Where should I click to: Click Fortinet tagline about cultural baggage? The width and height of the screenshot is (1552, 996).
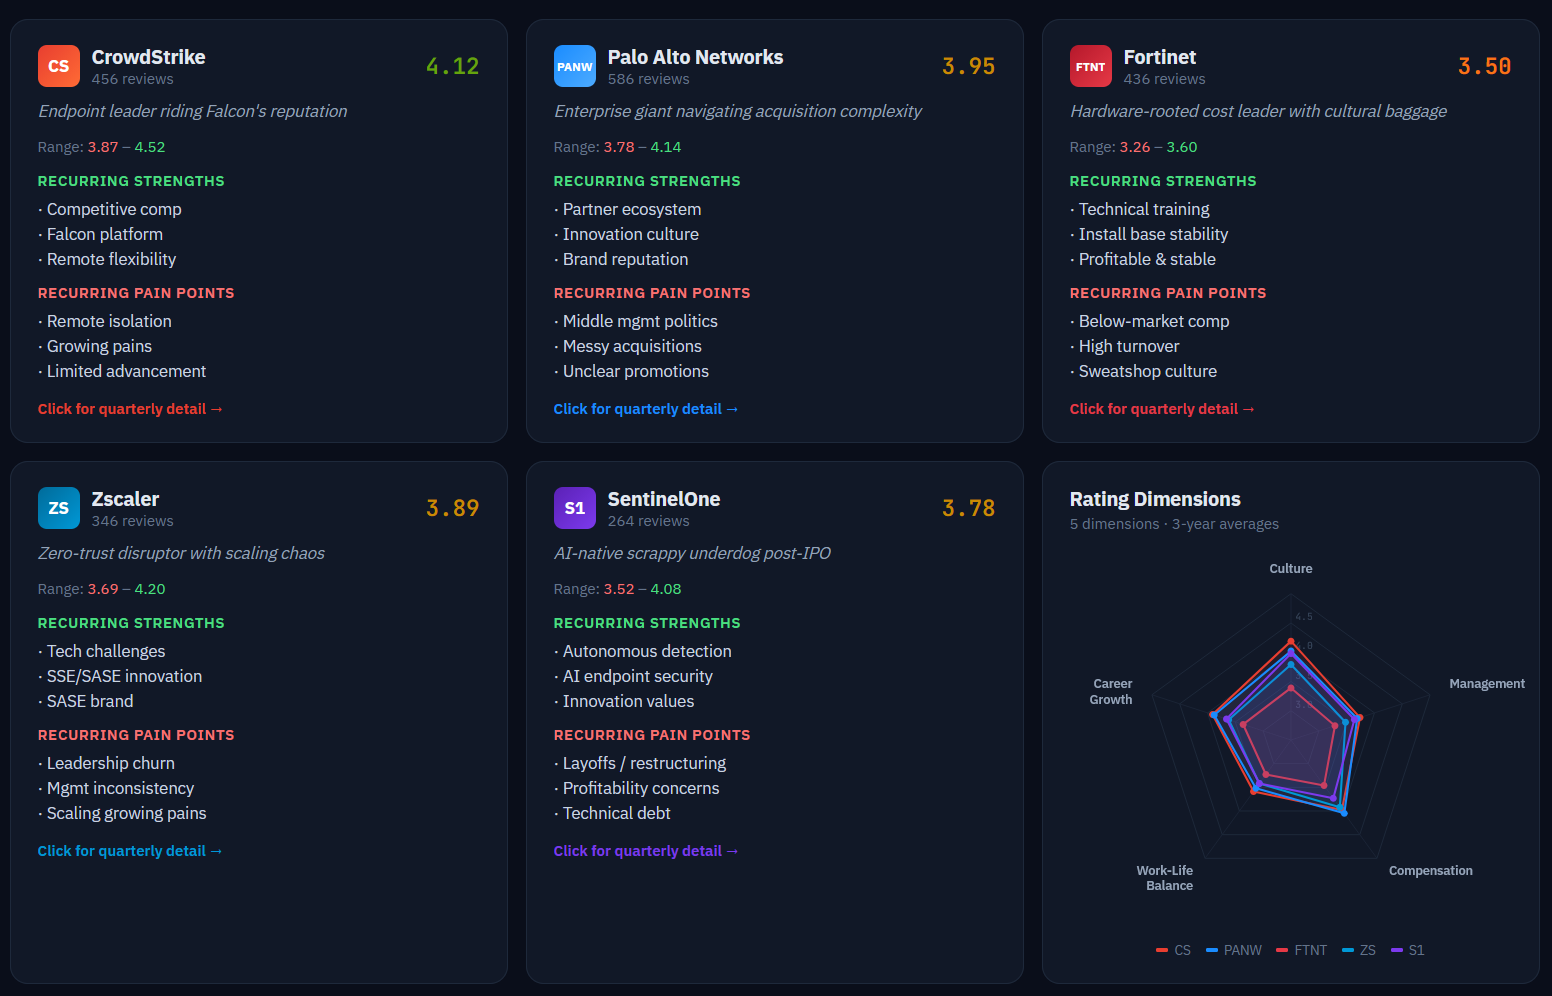(x=1258, y=111)
